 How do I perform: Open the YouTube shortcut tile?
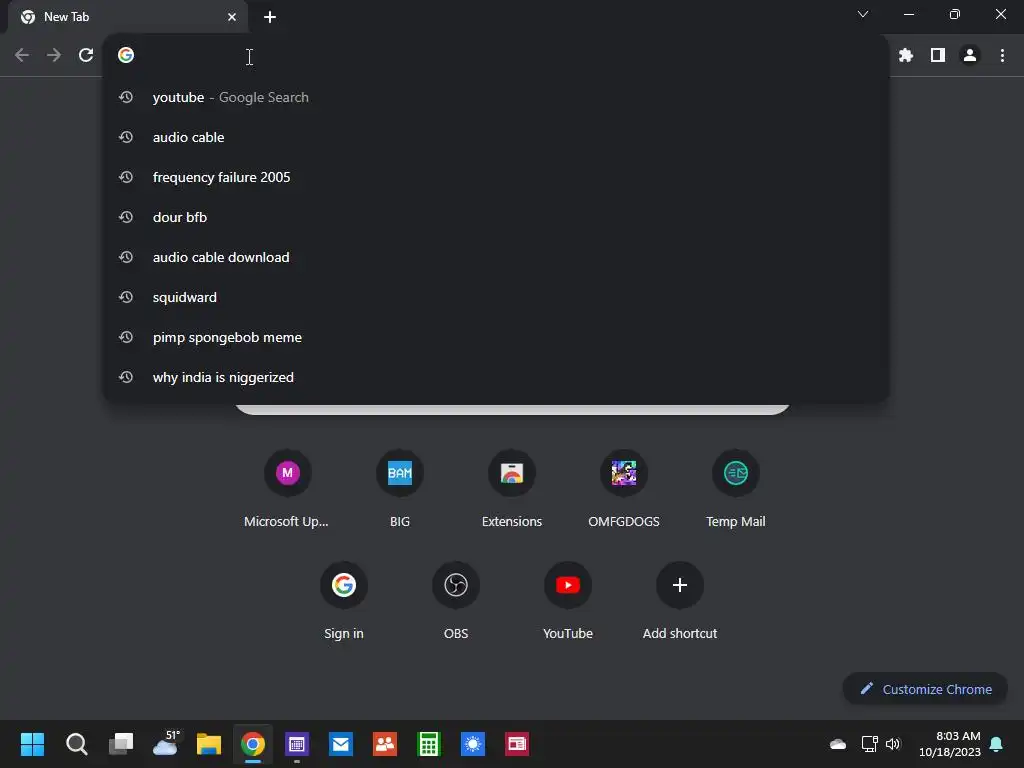[568, 601]
